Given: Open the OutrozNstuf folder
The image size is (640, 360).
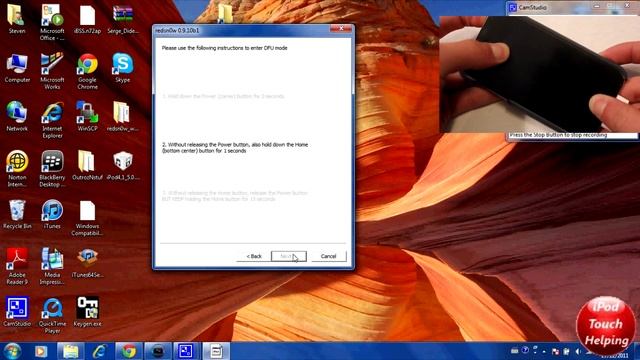Looking at the screenshot, I should point(87,165).
